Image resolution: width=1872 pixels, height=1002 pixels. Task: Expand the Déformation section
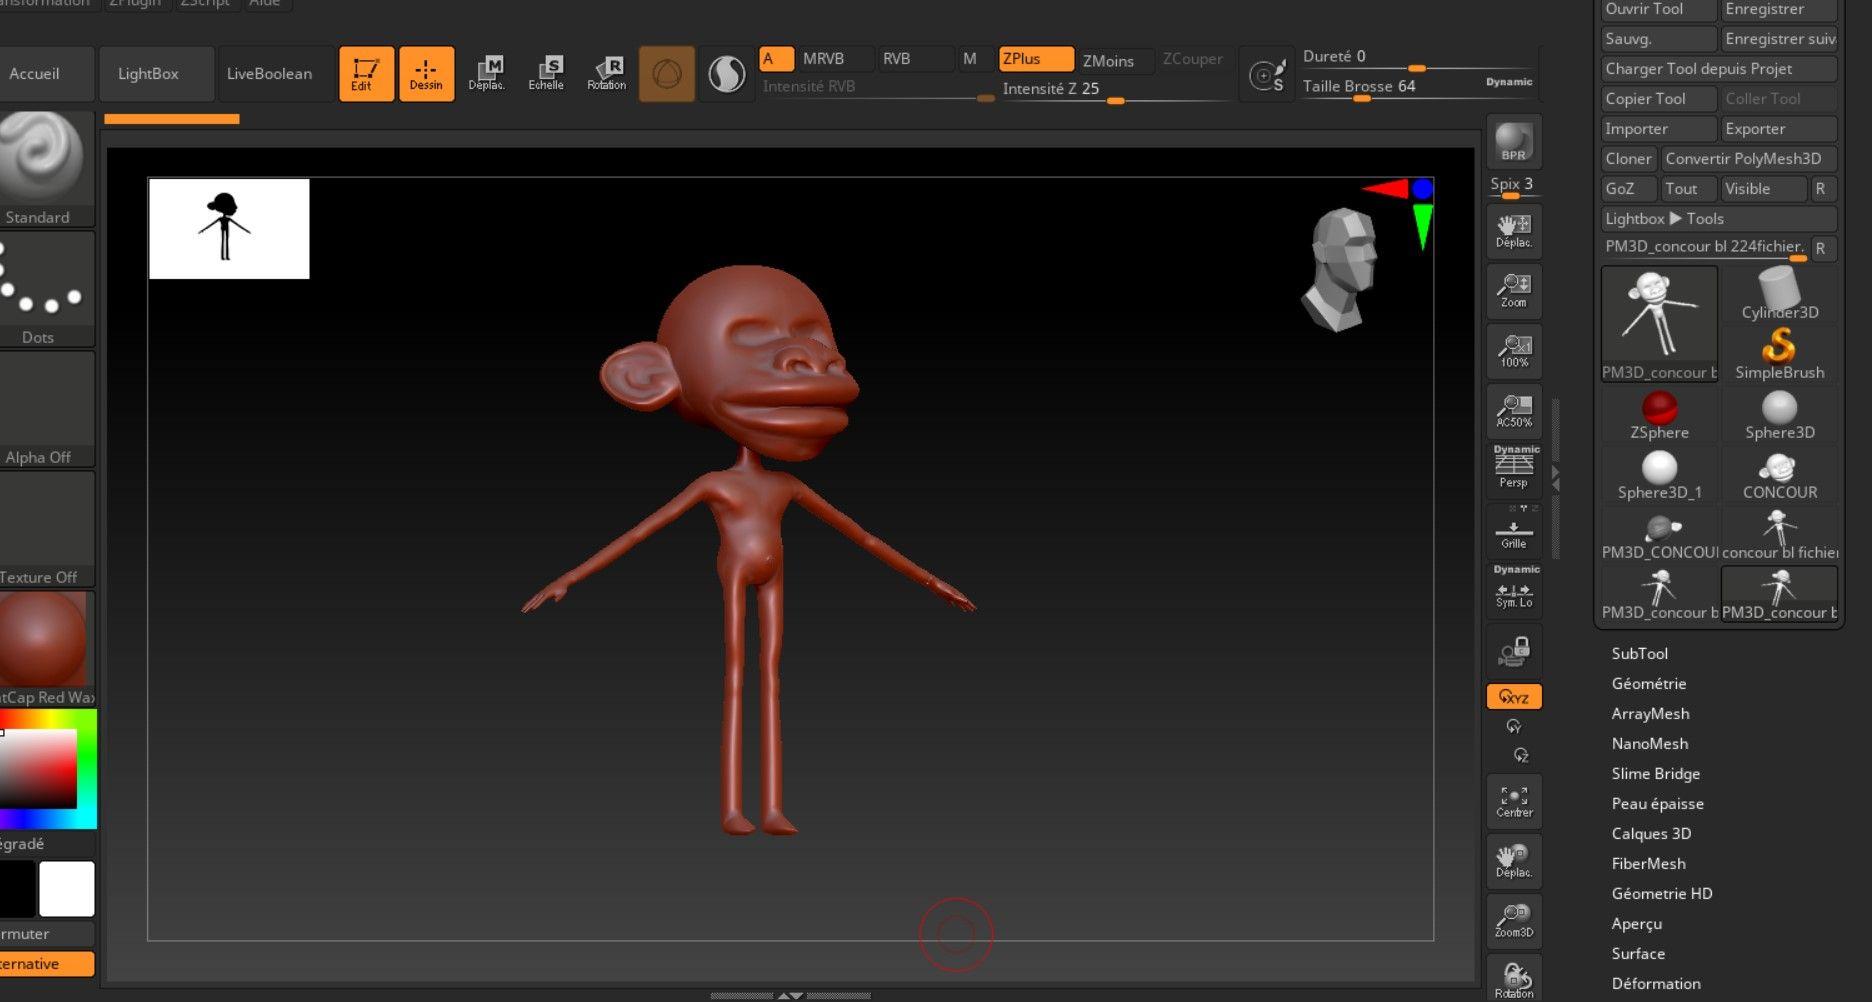tap(1655, 983)
